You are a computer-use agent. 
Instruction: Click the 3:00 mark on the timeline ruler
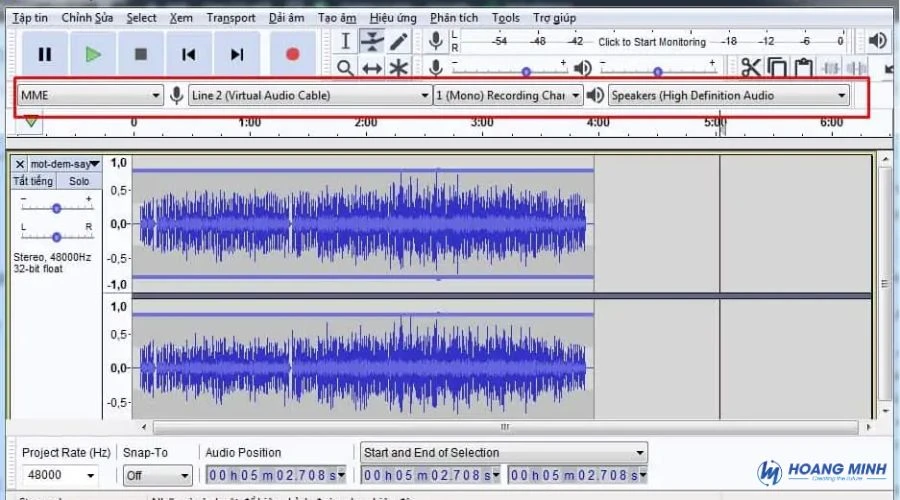click(x=482, y=122)
